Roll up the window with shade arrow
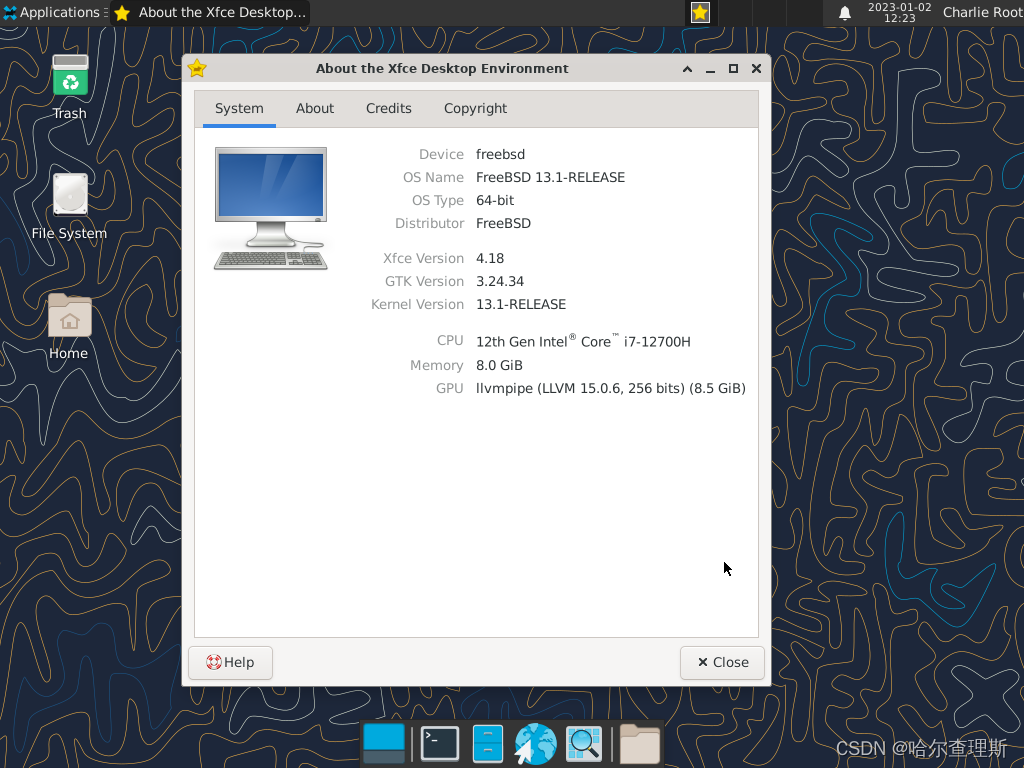This screenshot has height=768, width=1024. pos(688,69)
